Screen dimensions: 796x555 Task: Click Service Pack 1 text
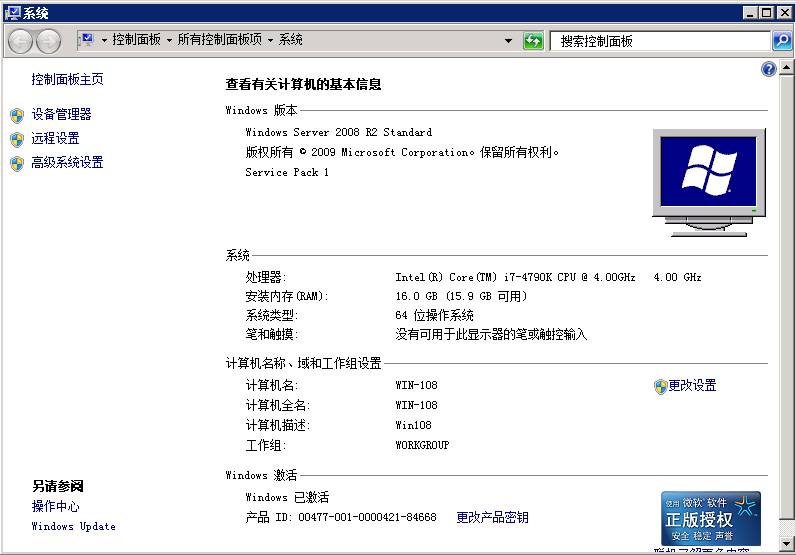[x=287, y=173]
